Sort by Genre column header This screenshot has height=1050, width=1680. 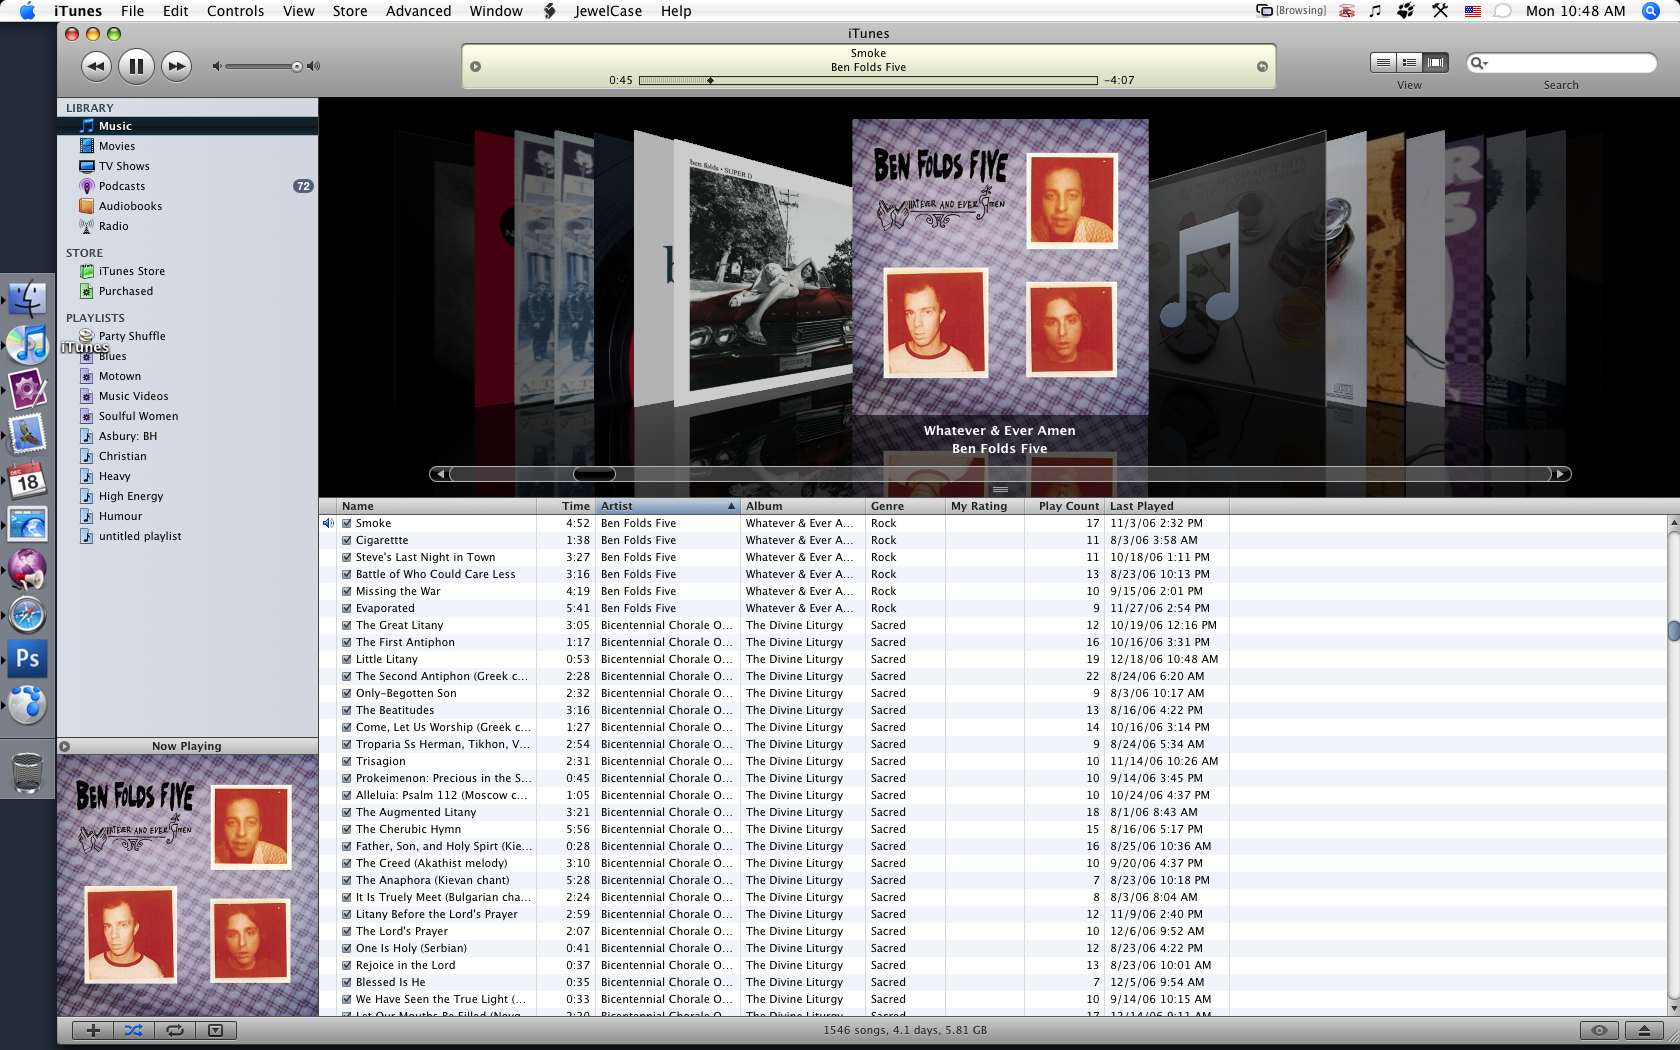(904, 506)
